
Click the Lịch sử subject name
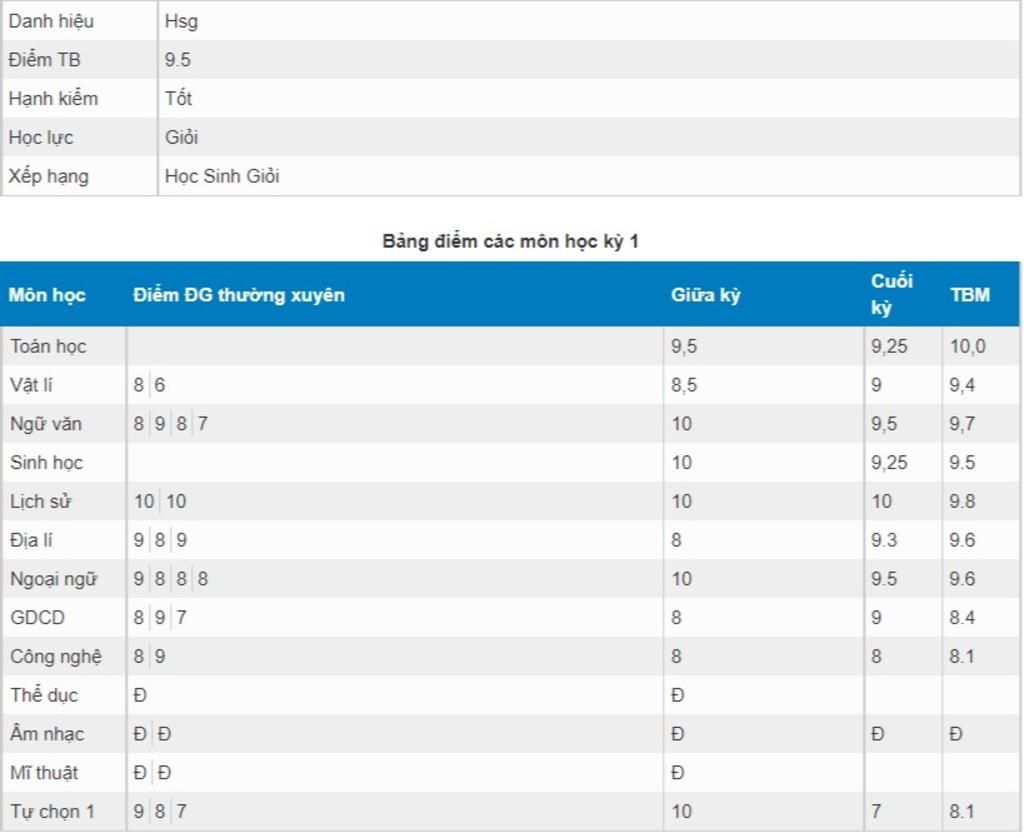click(x=40, y=502)
